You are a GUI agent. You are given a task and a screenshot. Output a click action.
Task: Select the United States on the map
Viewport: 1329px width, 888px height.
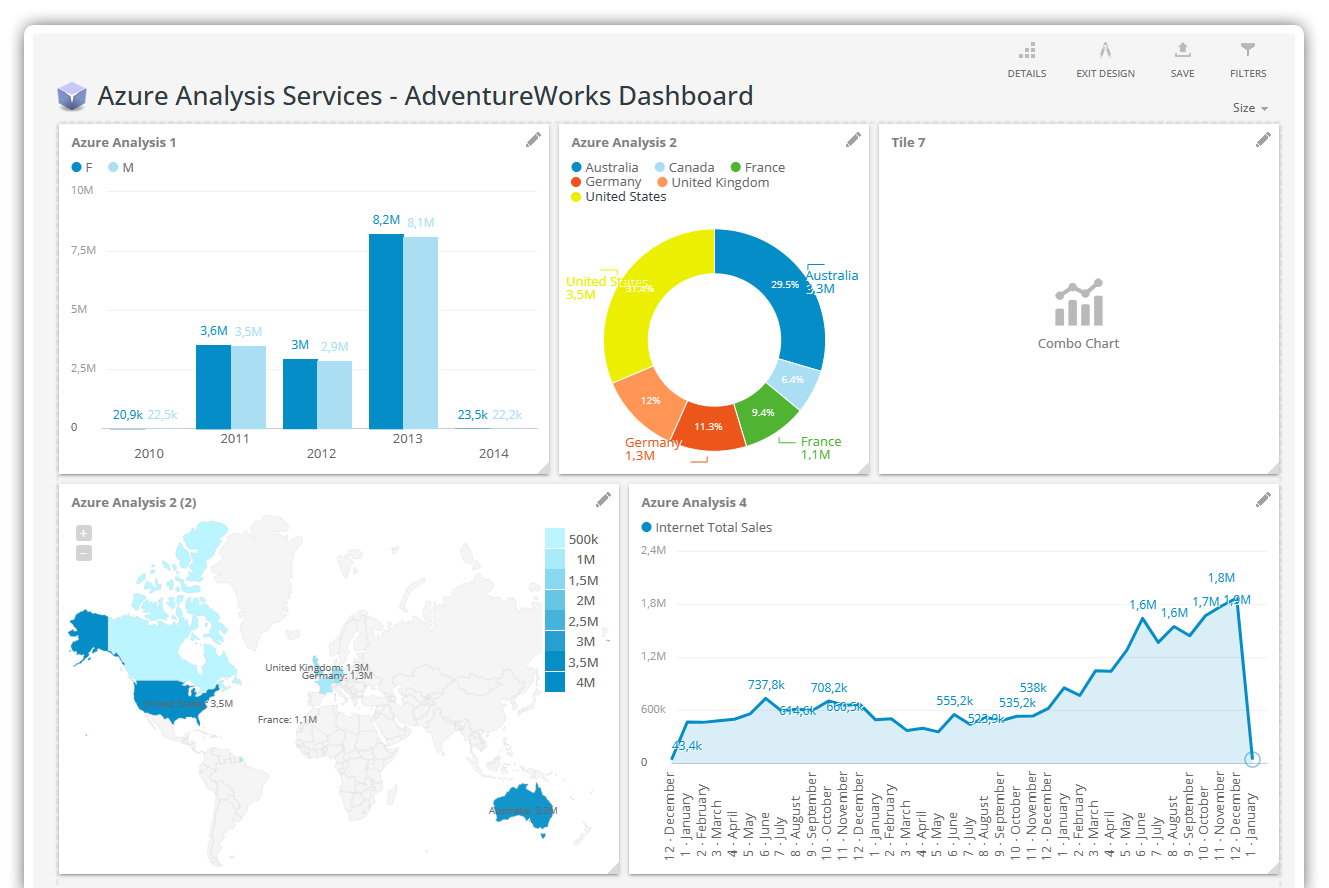(x=170, y=695)
